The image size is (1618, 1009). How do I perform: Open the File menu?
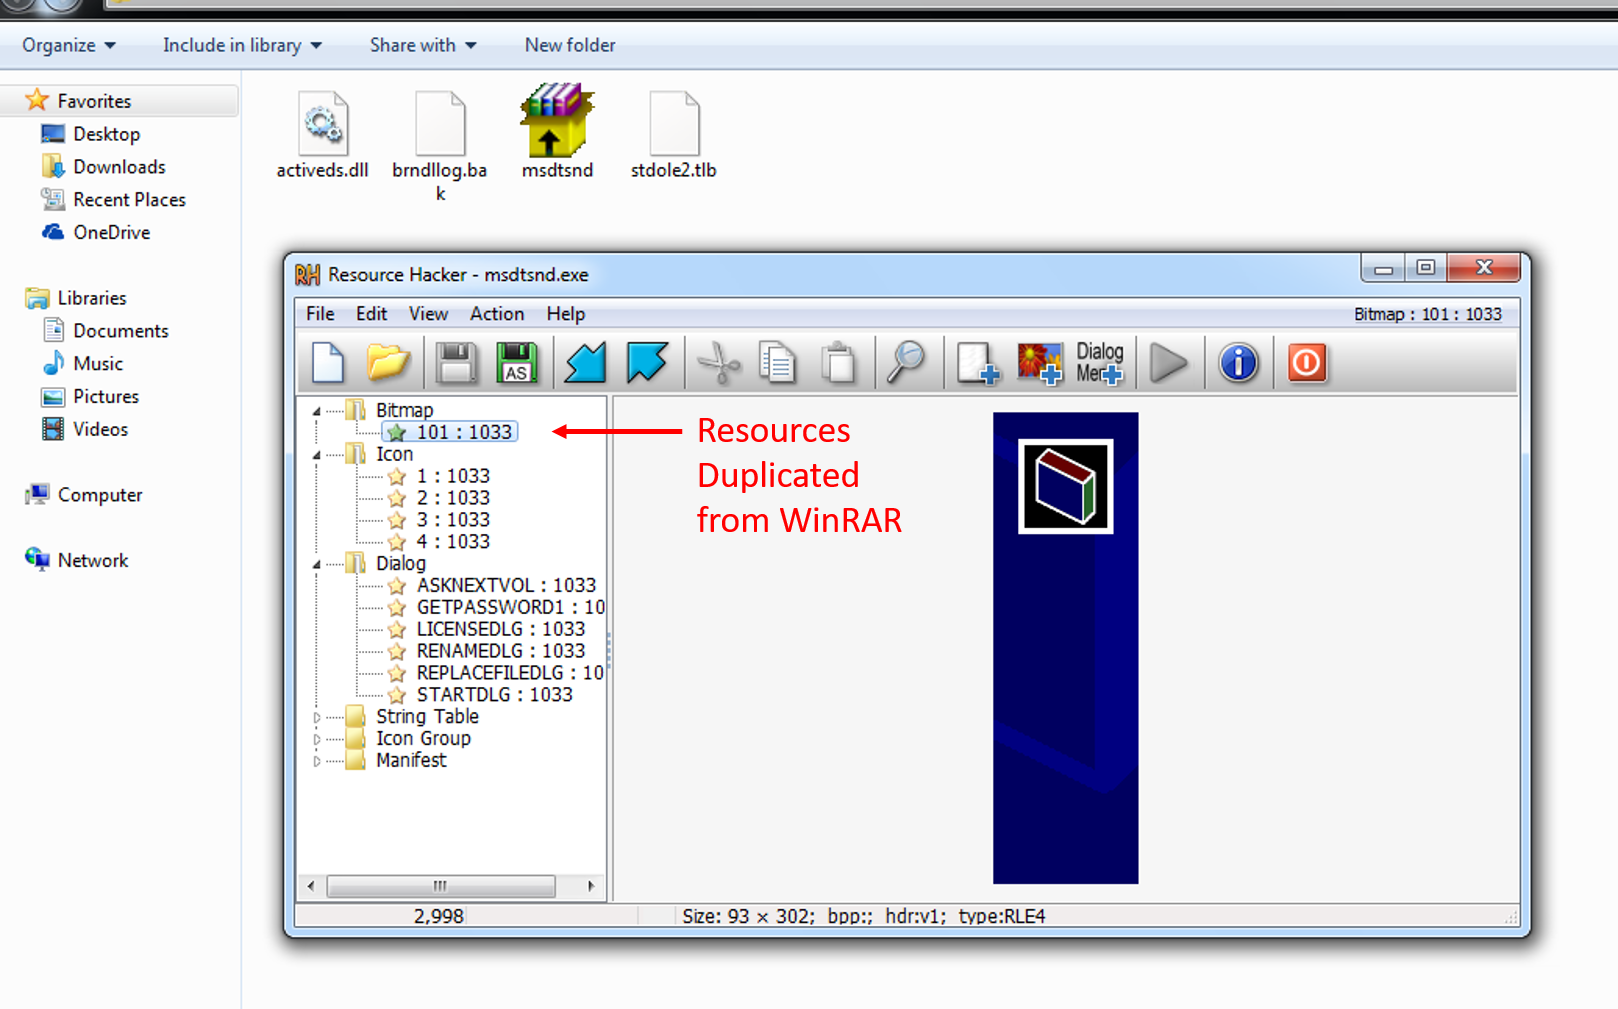coord(320,314)
